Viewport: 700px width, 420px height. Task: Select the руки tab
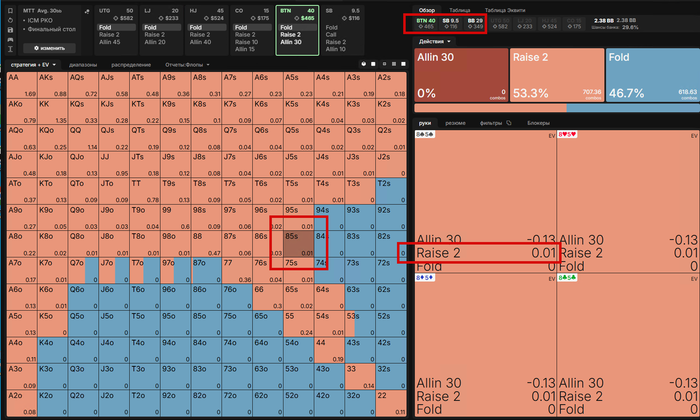click(425, 123)
